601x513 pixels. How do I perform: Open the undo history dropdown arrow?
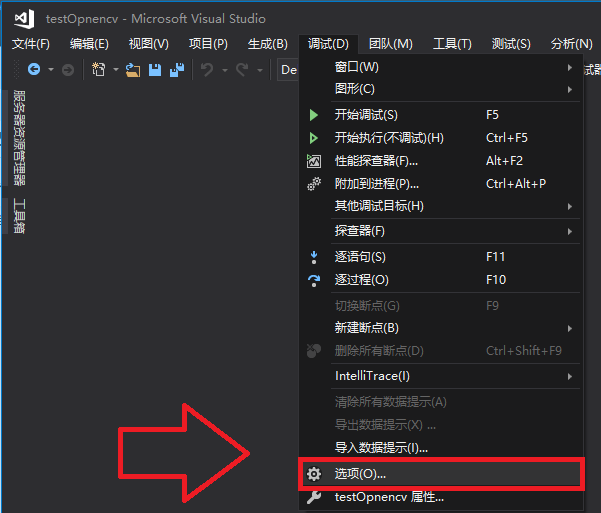pyautogui.click(x=225, y=70)
